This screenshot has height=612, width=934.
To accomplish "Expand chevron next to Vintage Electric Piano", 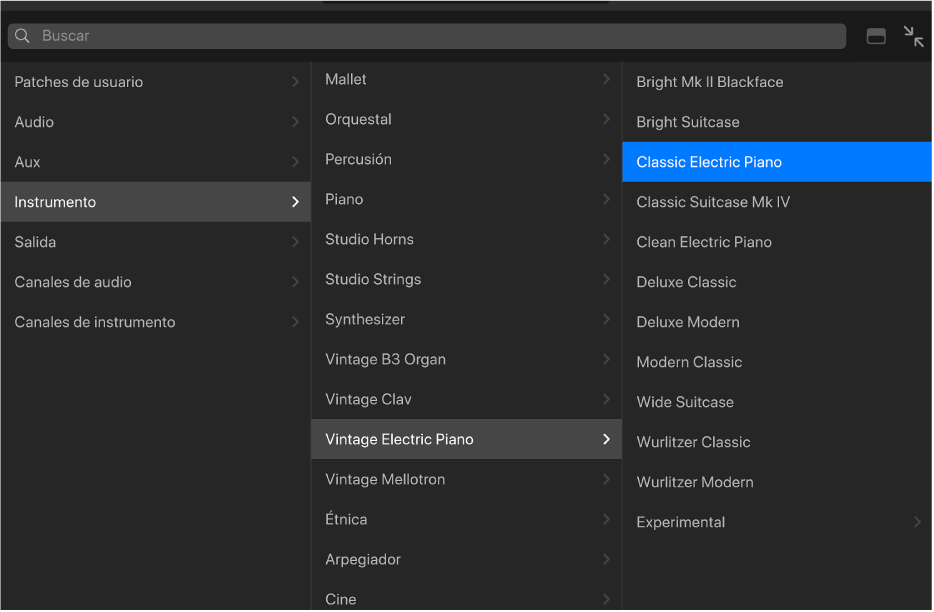I will (x=606, y=439).
